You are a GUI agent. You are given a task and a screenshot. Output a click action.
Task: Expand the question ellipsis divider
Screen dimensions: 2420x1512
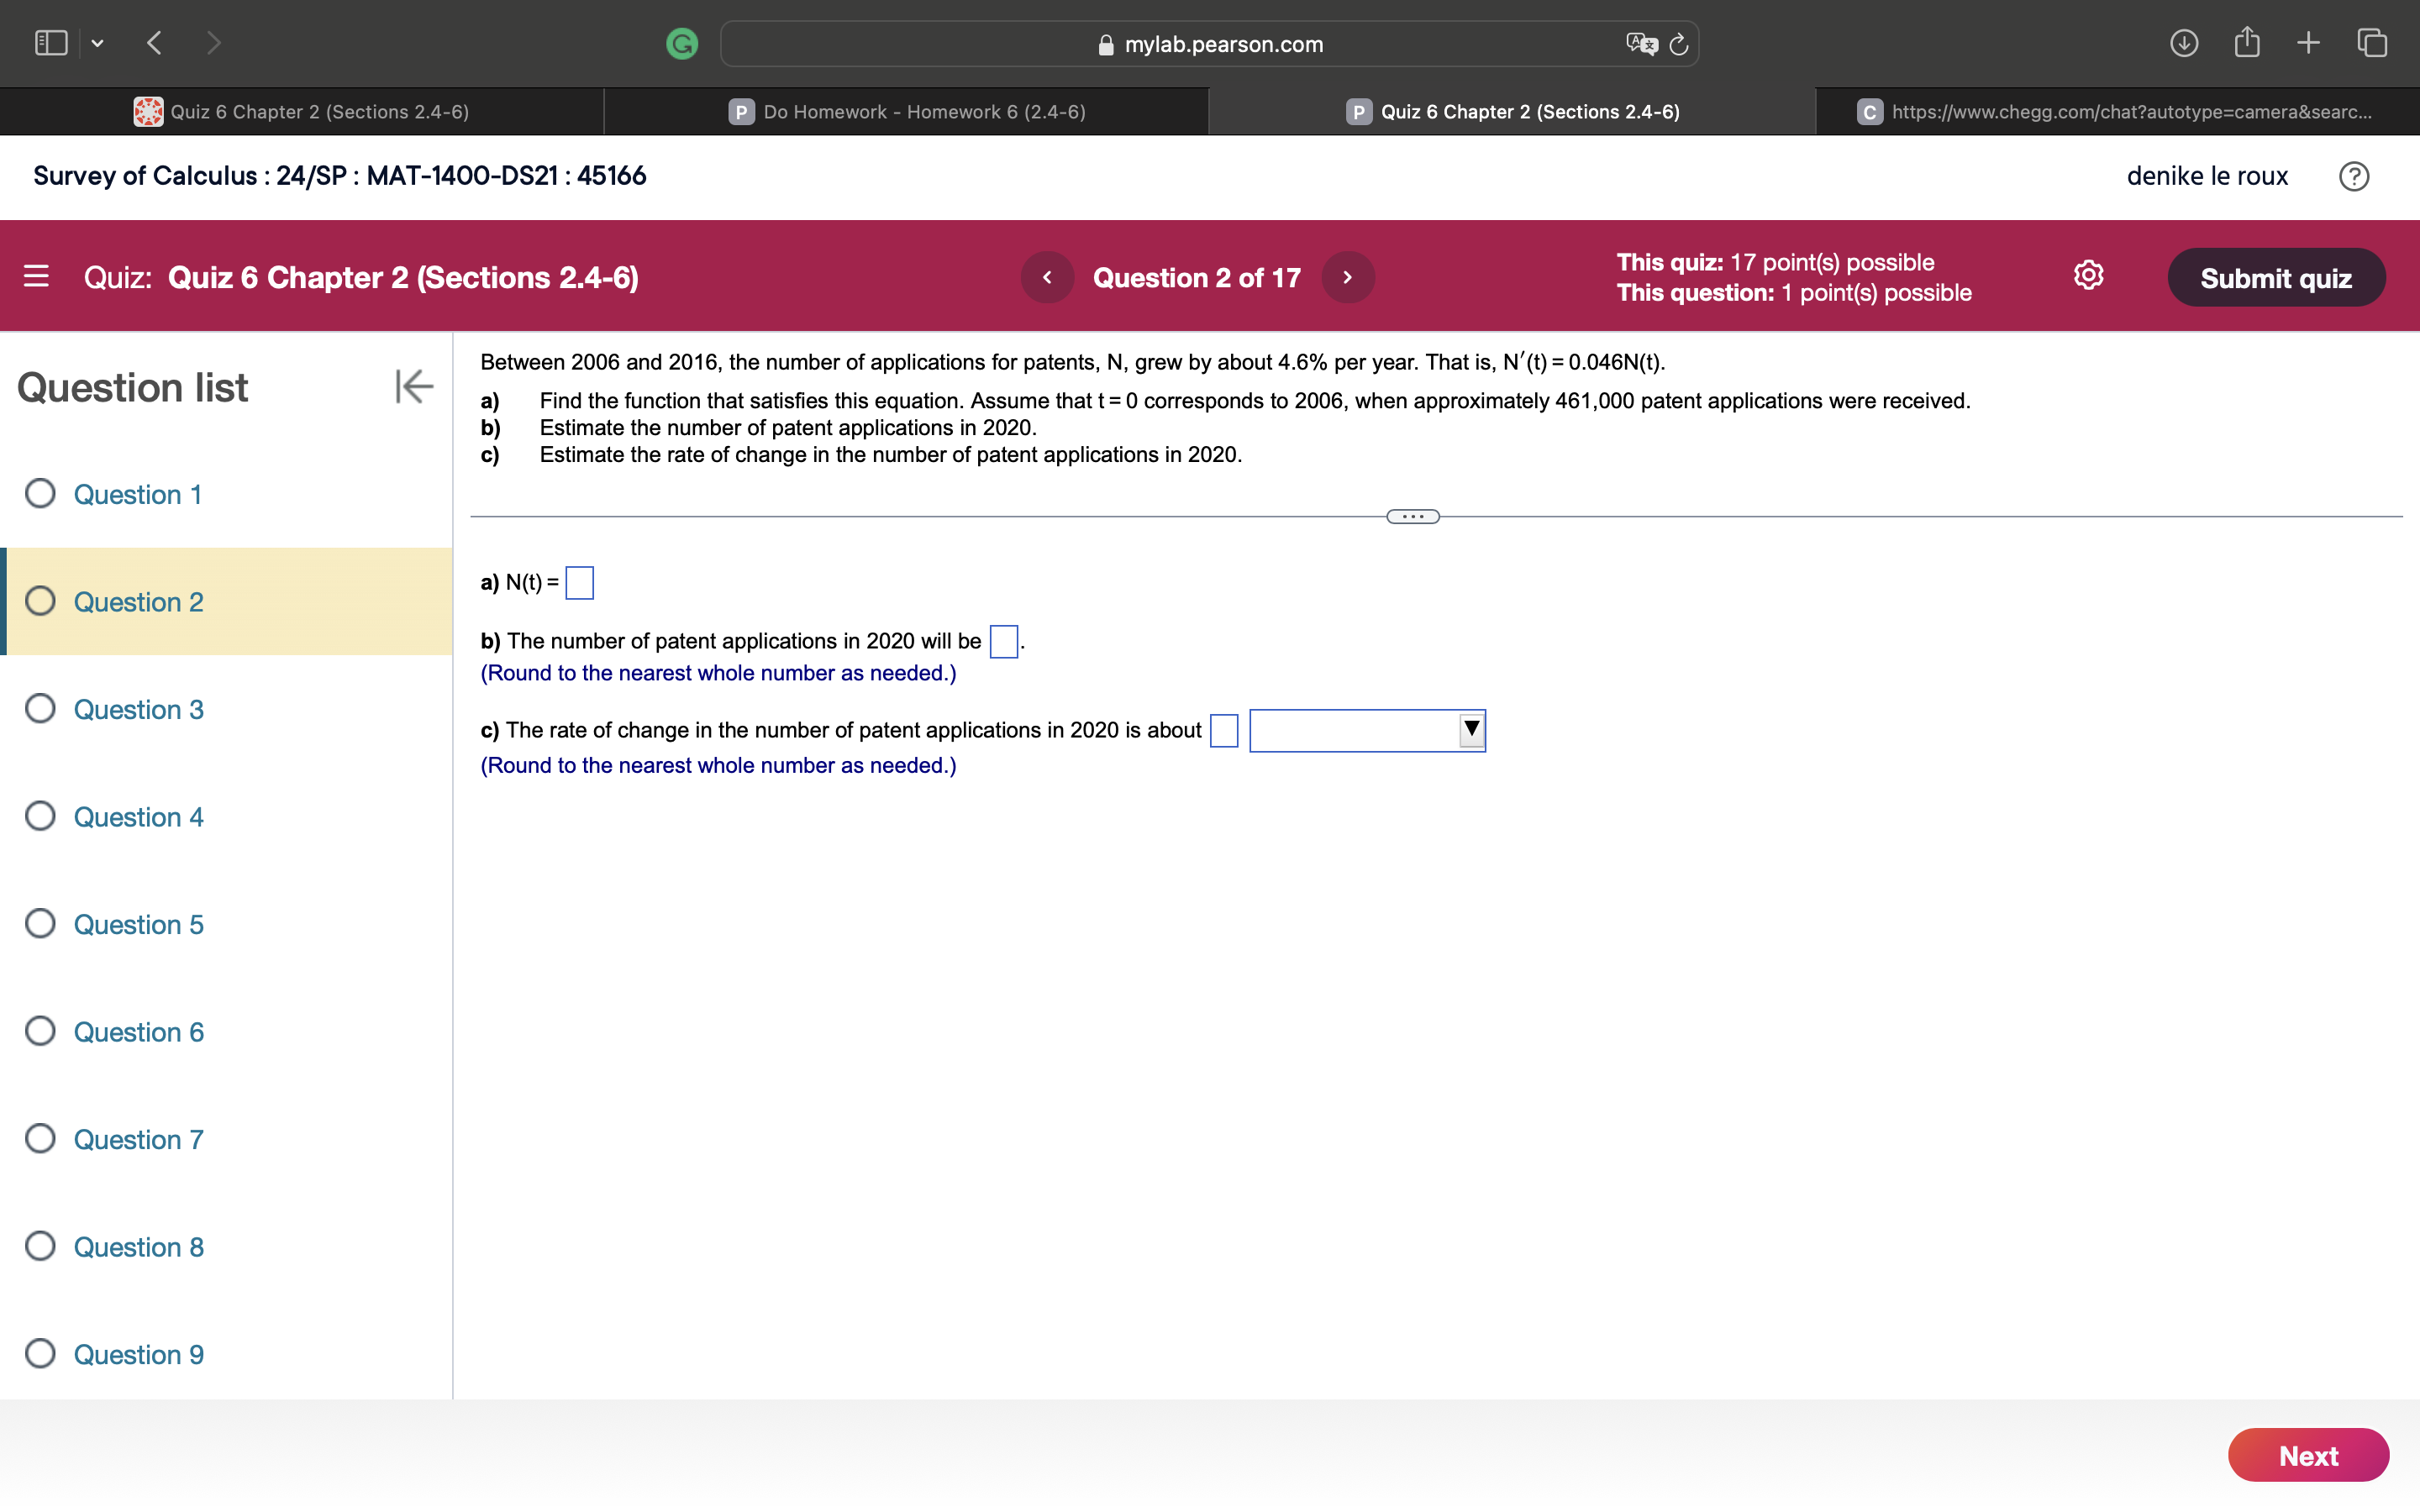tap(1412, 515)
